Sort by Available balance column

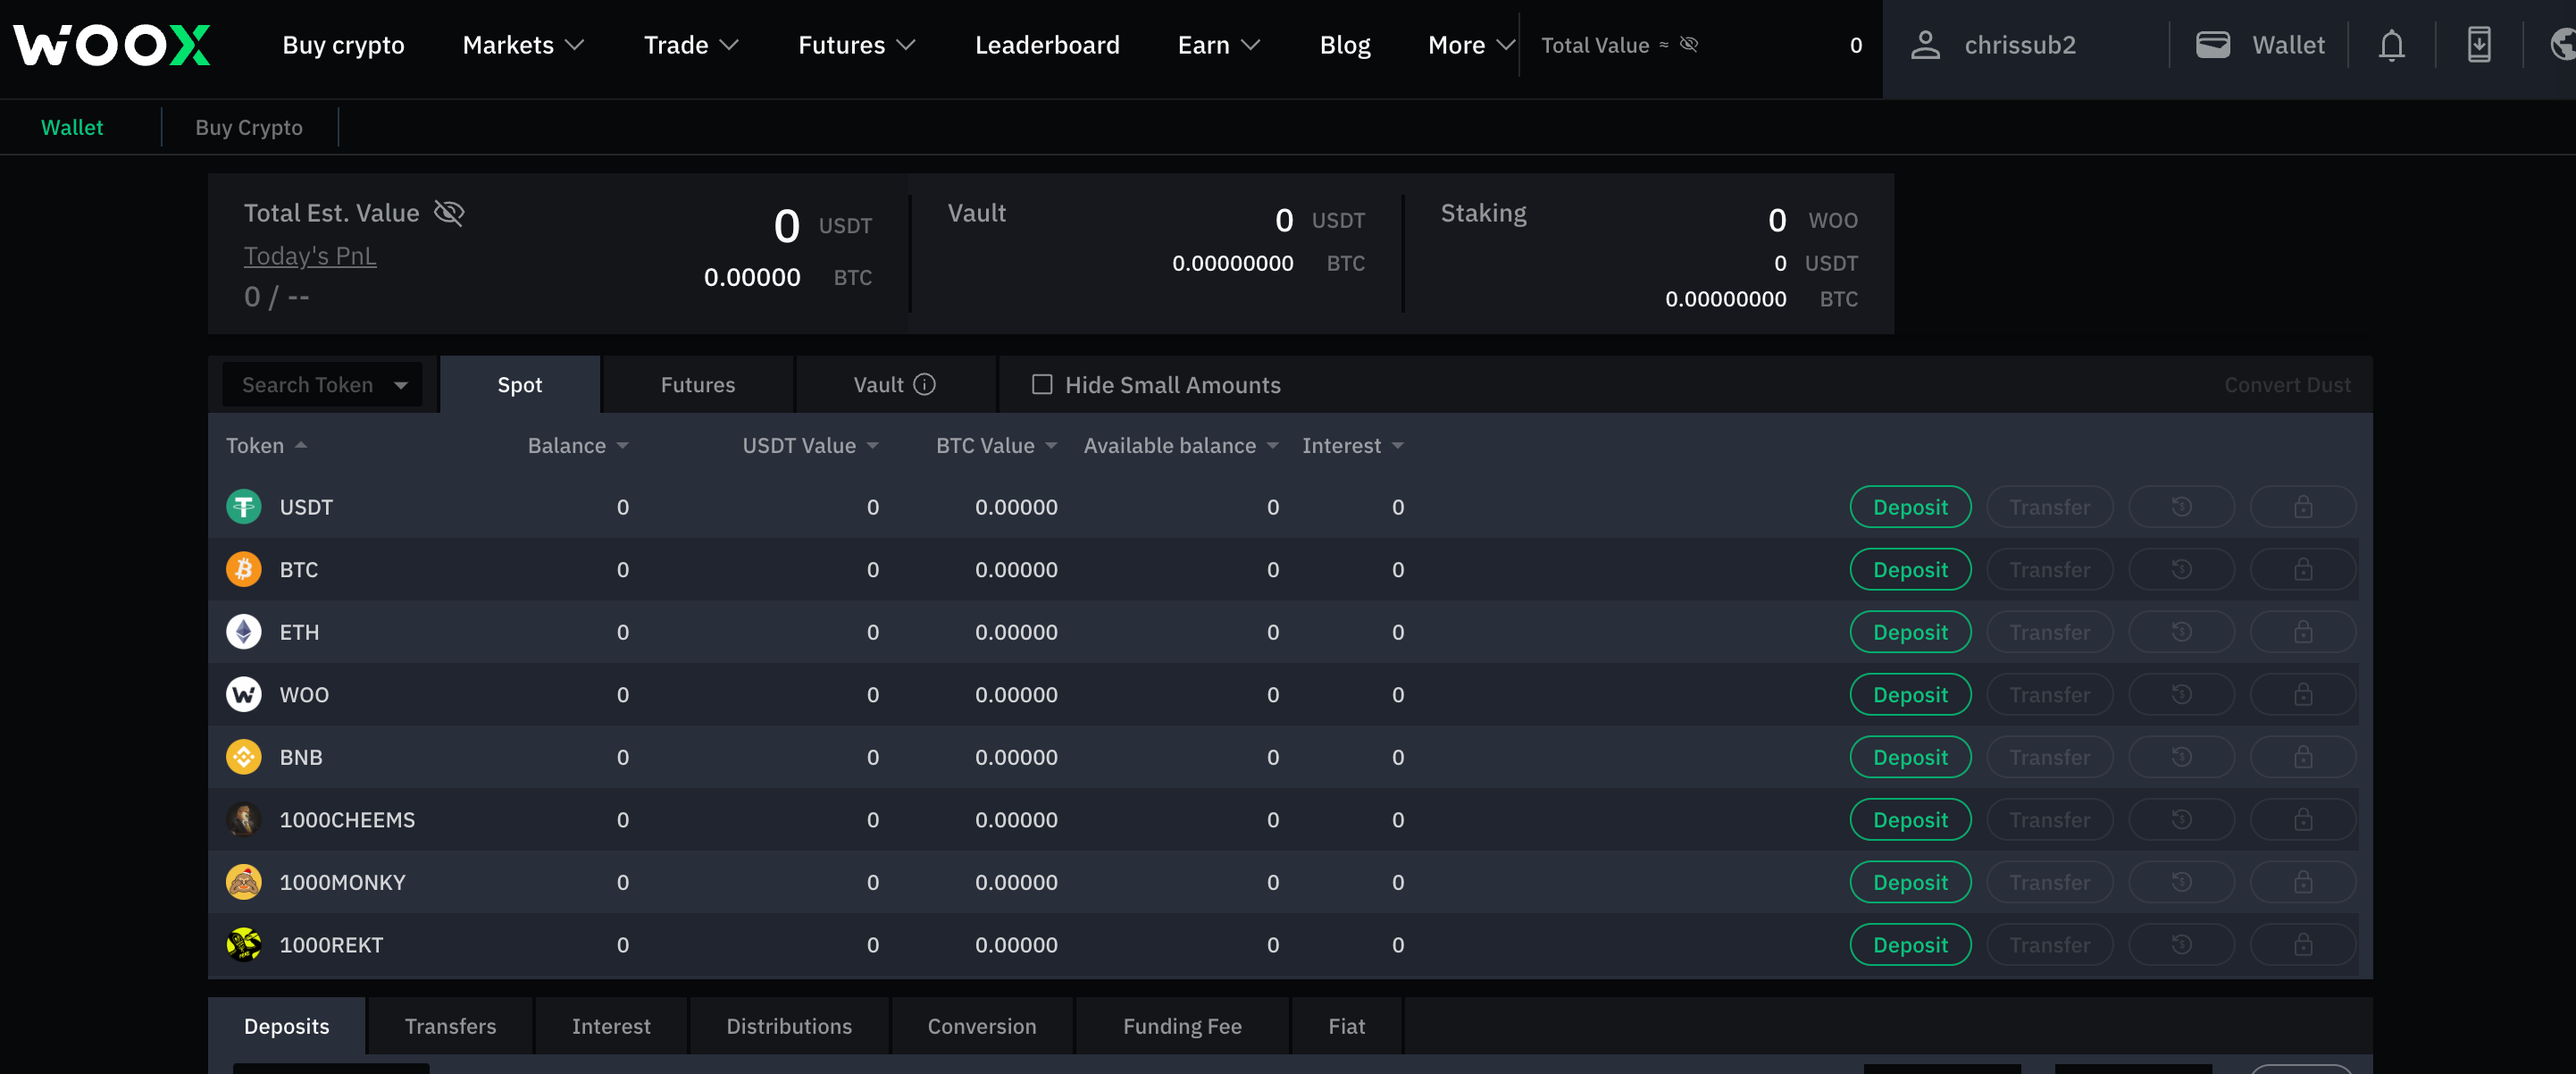pyautogui.click(x=1181, y=446)
